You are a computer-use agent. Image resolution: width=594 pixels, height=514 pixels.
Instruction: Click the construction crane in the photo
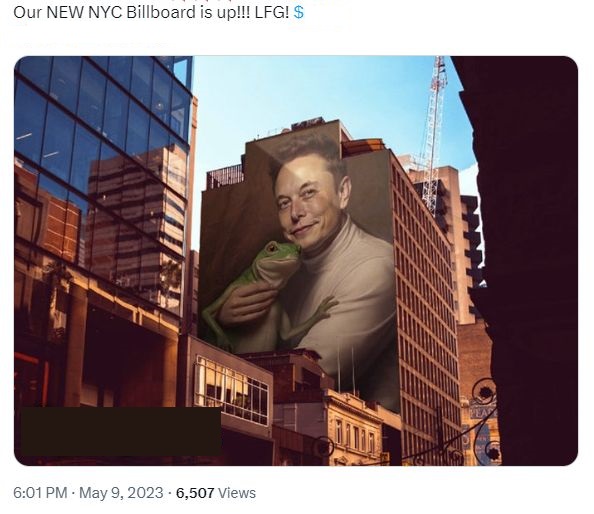coord(434,133)
